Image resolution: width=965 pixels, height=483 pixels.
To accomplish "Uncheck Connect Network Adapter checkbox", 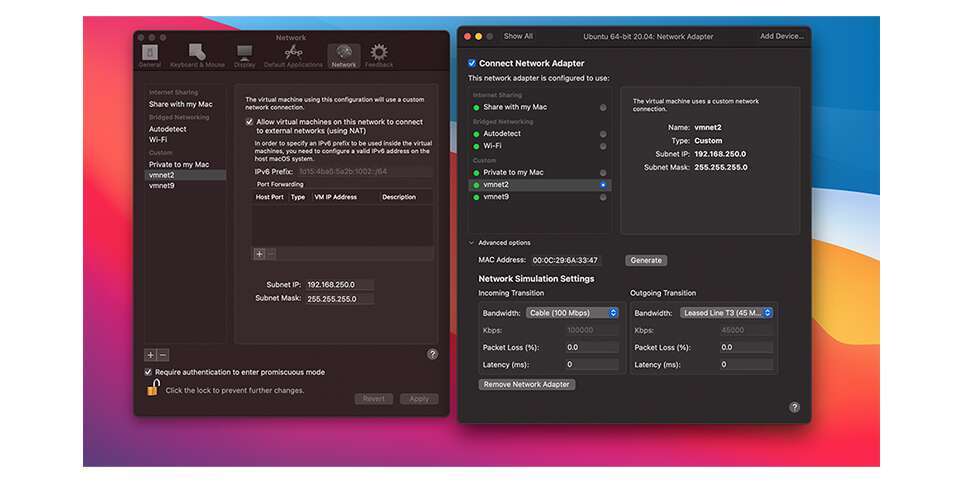I will 472,63.
